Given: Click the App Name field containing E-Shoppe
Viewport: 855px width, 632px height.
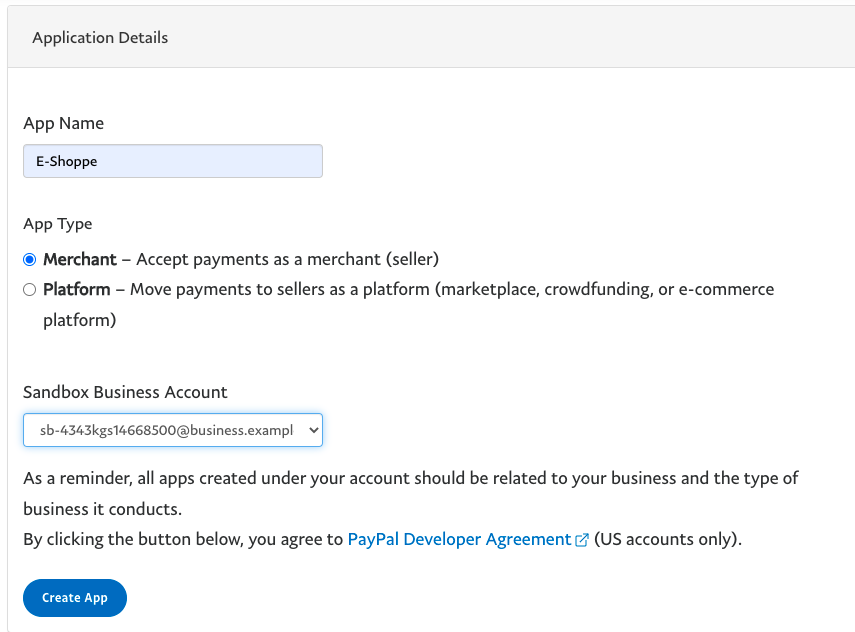Looking at the screenshot, I should pos(173,161).
